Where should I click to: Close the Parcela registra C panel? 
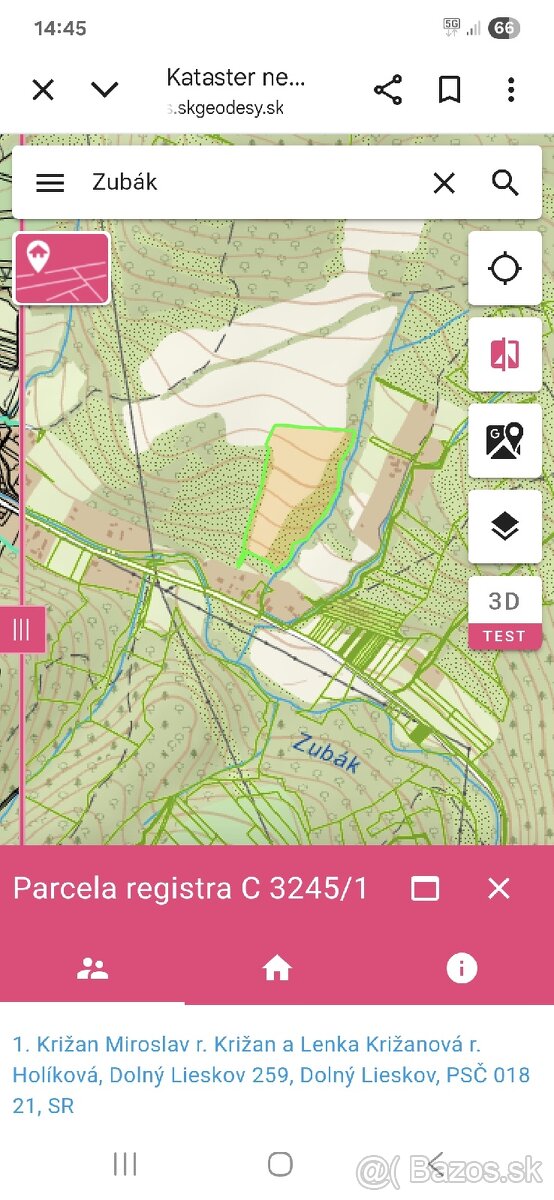coord(499,888)
